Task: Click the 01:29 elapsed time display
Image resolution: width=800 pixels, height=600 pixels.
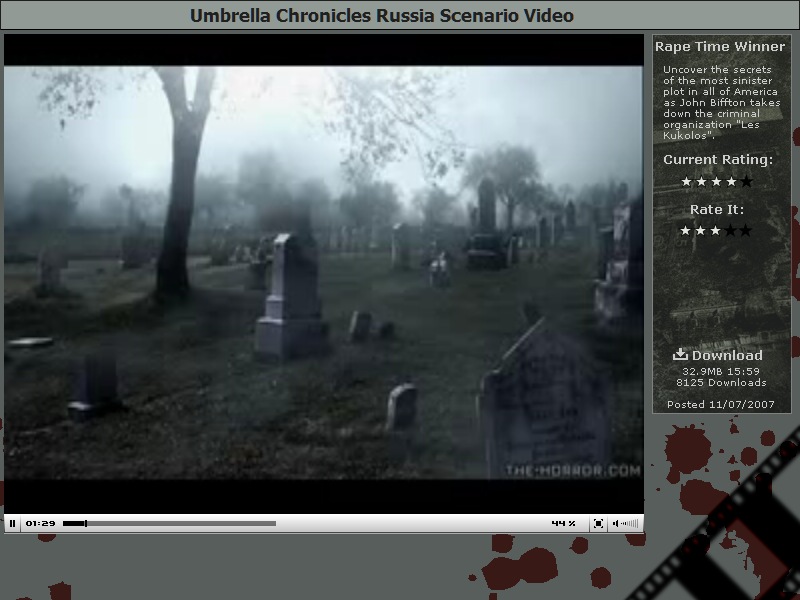Action: [x=40, y=523]
